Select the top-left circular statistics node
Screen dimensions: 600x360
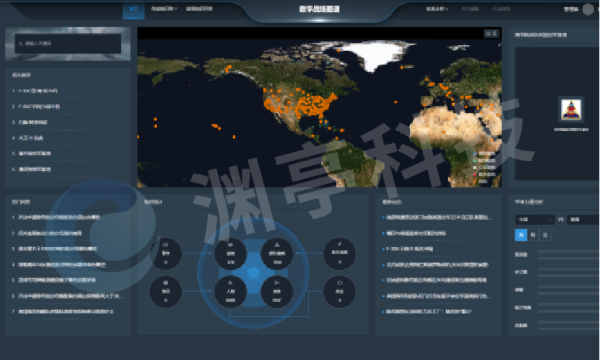click(x=166, y=253)
